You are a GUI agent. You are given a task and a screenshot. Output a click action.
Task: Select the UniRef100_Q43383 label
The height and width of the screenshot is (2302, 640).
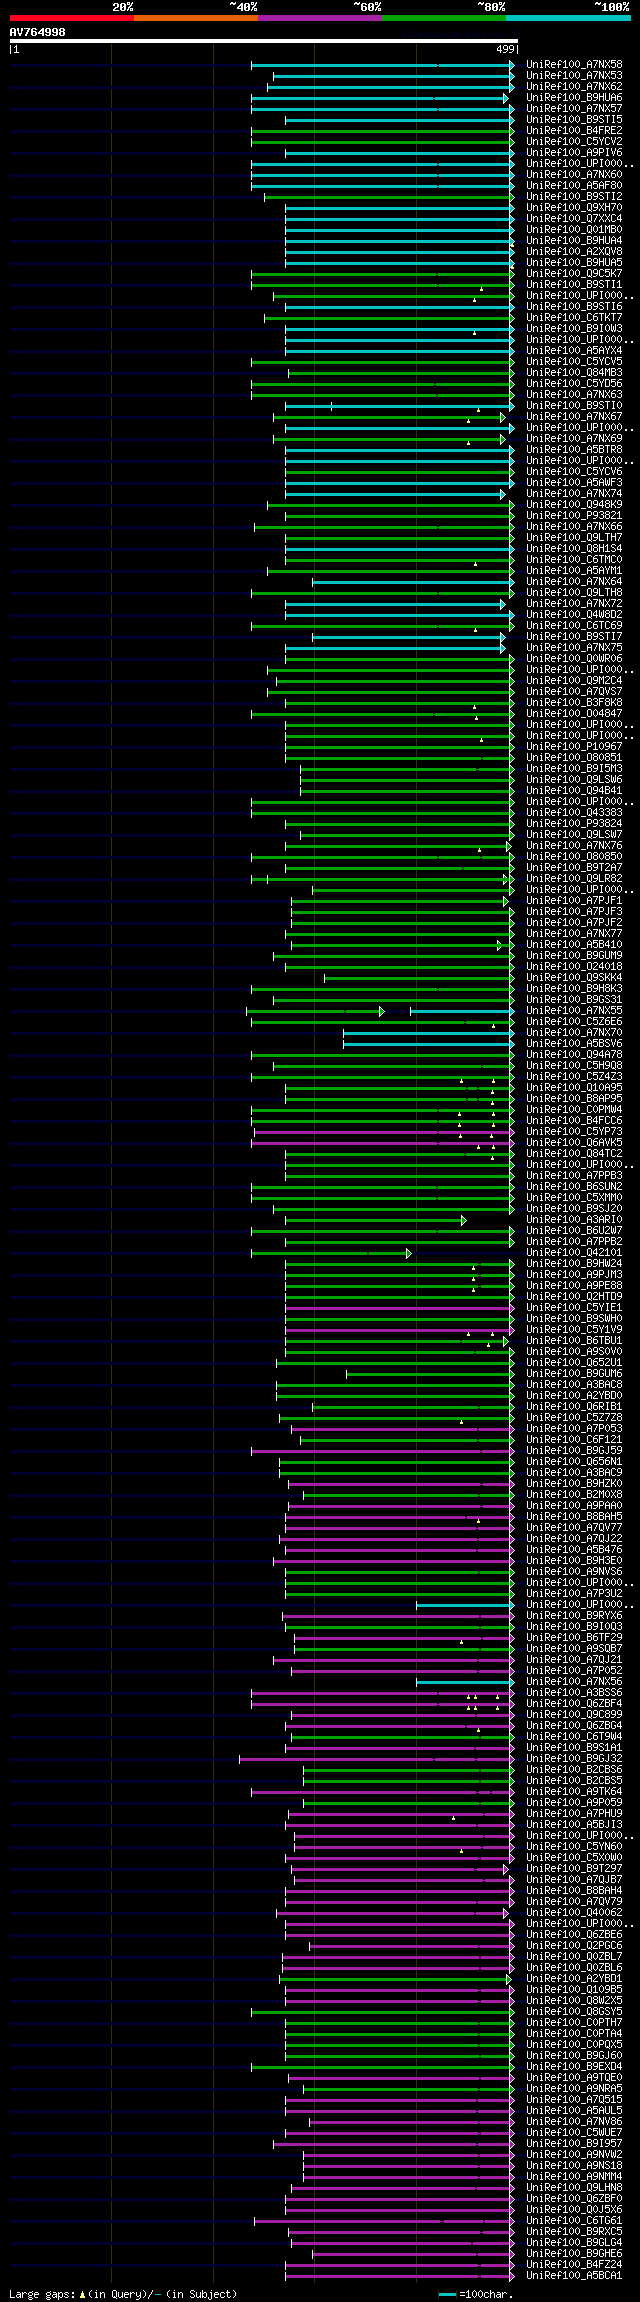click(574, 813)
